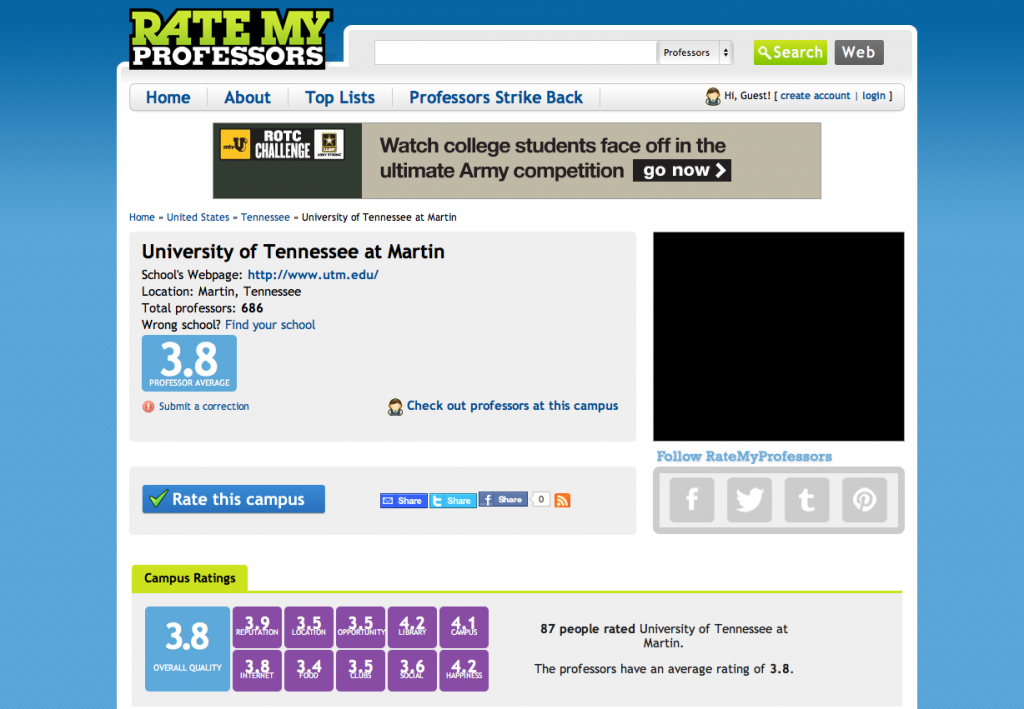Open the Facebook follow icon
Viewport: 1024px width, 709px height.
[x=692, y=499]
